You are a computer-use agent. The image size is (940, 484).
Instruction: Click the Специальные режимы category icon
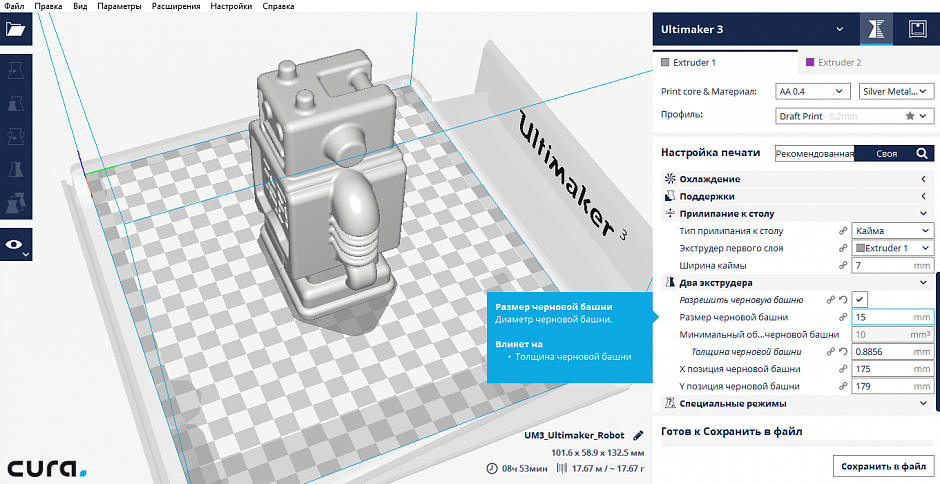(x=670, y=404)
